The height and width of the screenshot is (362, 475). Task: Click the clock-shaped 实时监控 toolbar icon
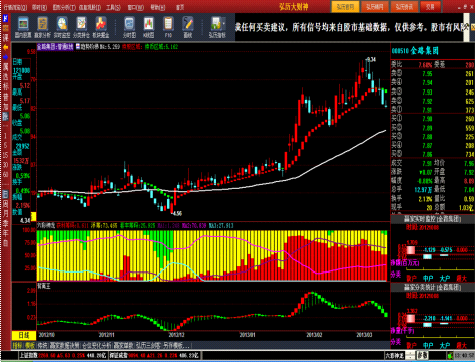(x=62, y=27)
